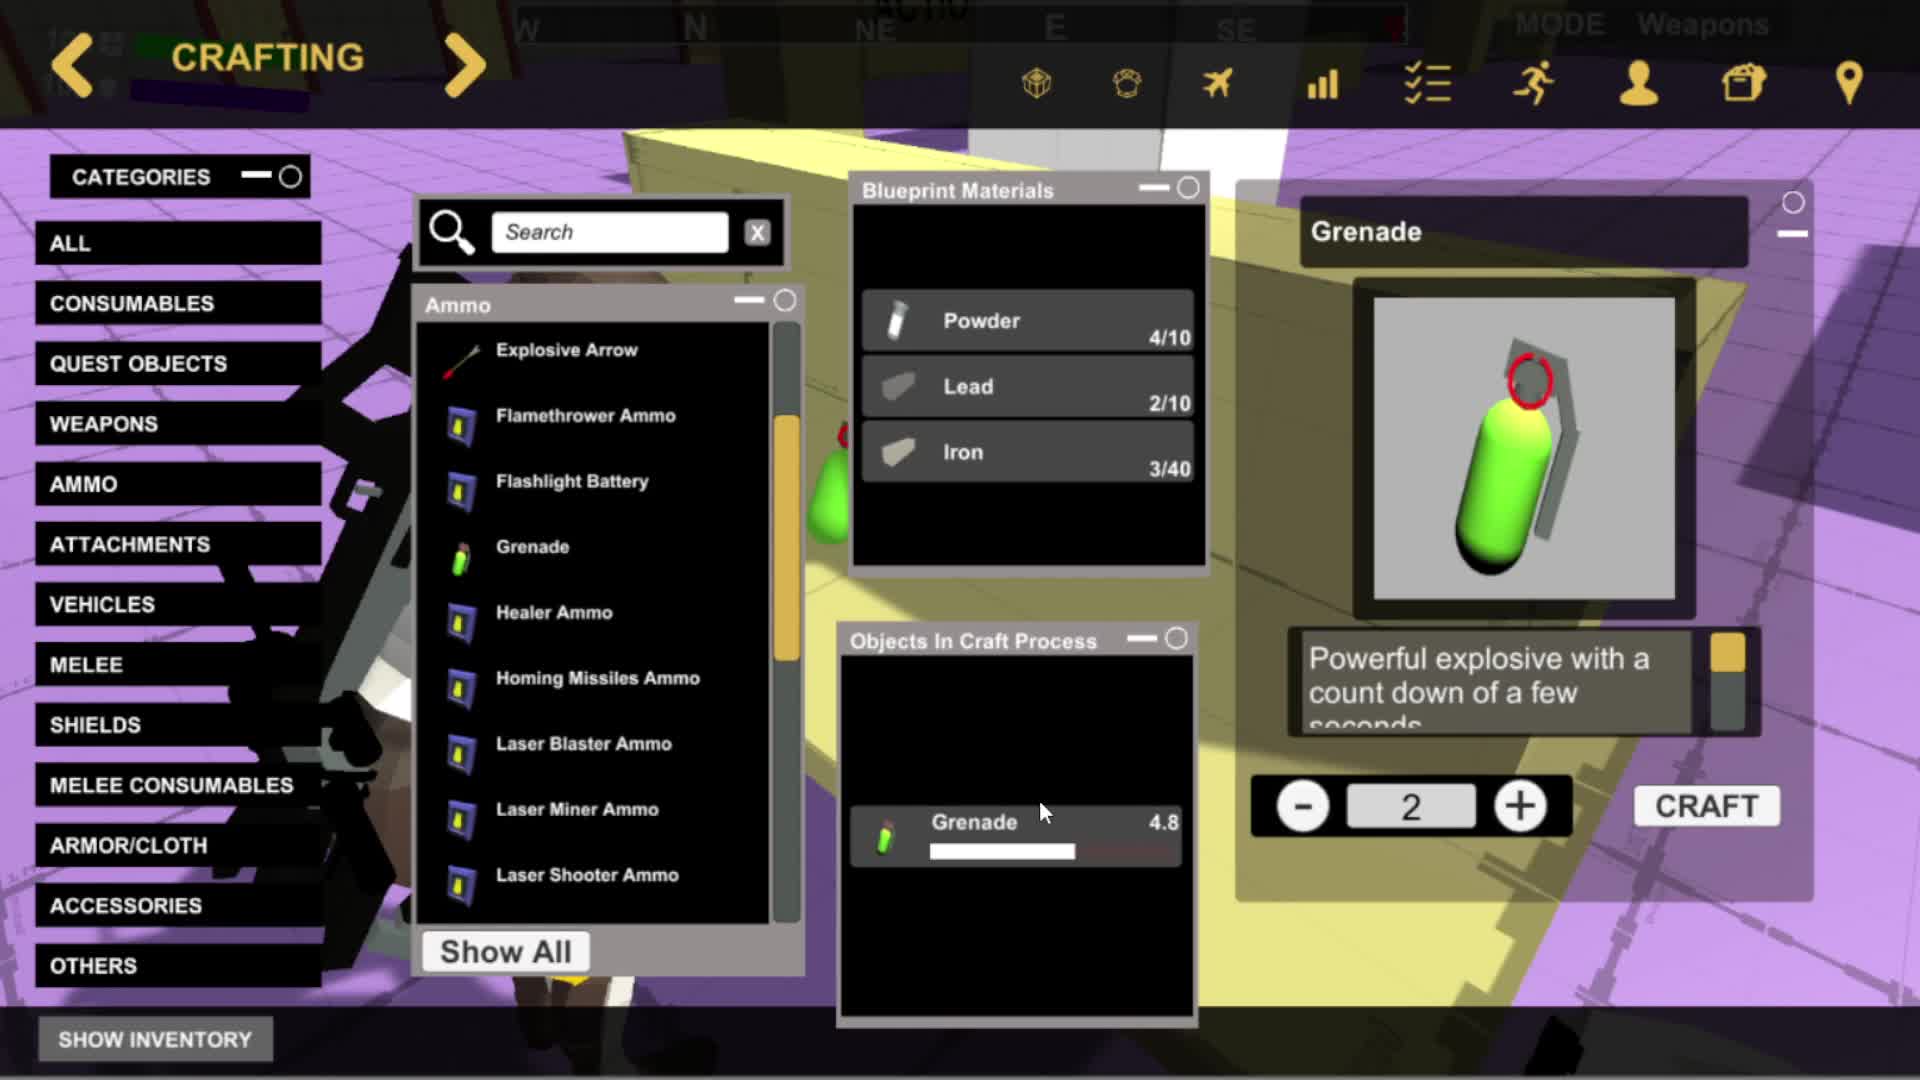Click the magnifying glass search icon
Screen dimensions: 1920x1080
pyautogui.click(x=452, y=232)
